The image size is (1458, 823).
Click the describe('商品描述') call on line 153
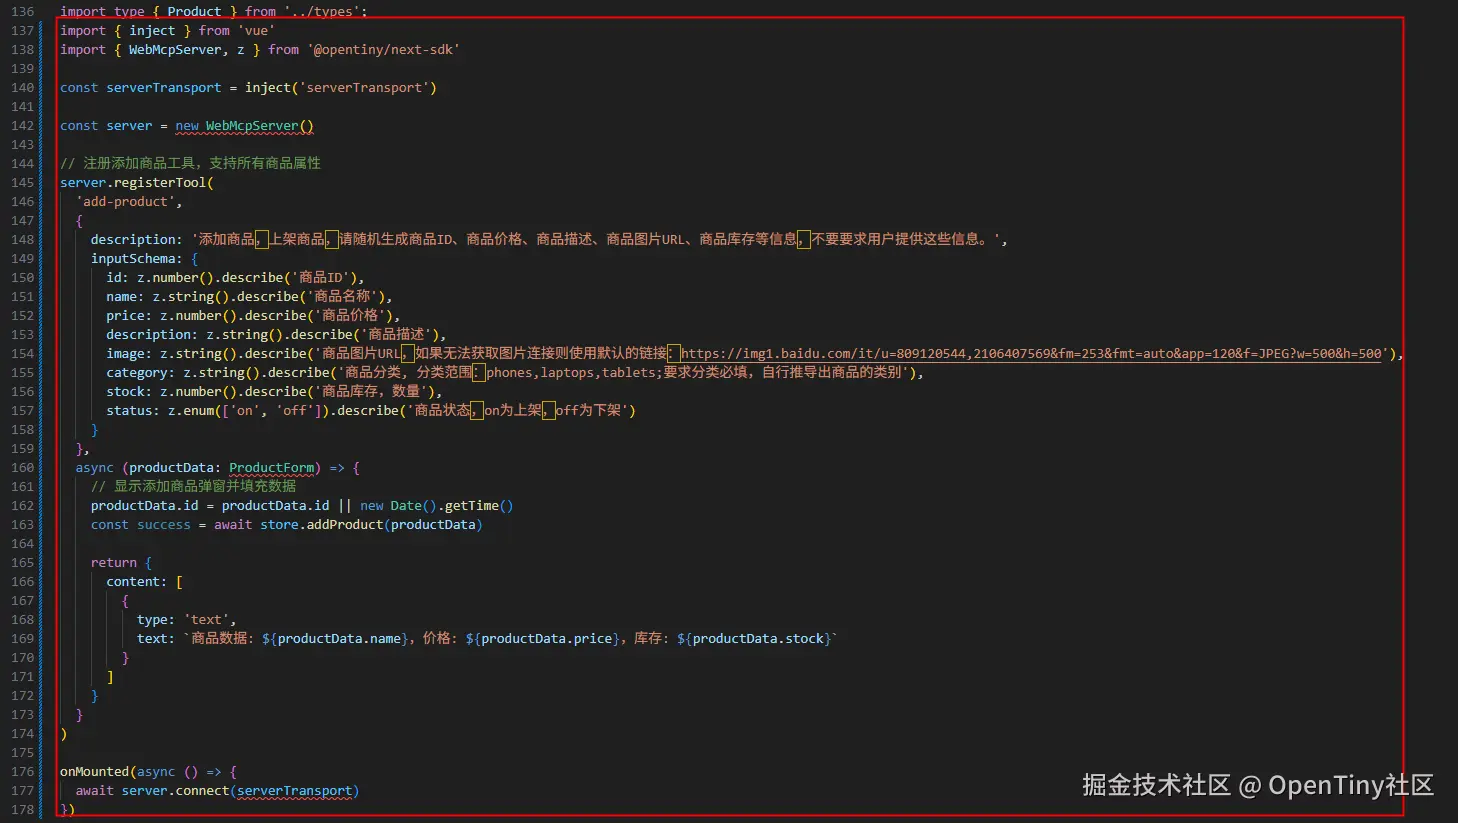(x=365, y=335)
